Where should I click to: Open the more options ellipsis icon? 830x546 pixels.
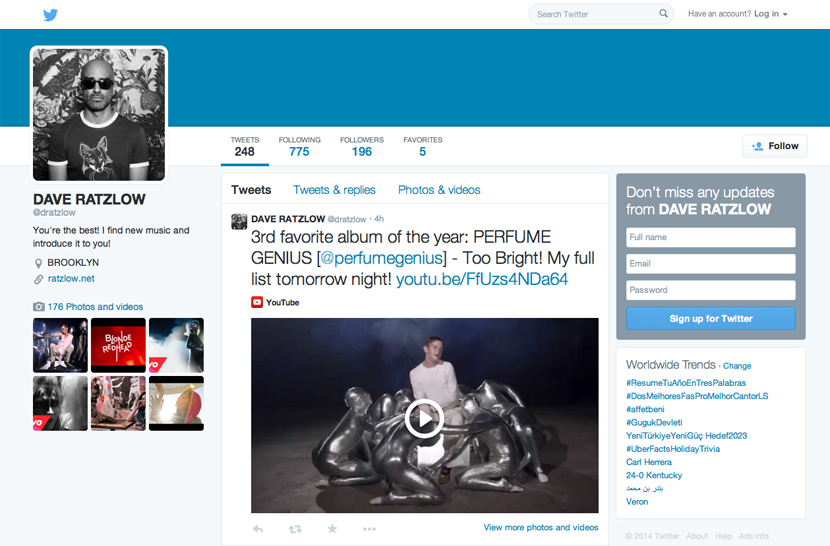(369, 529)
